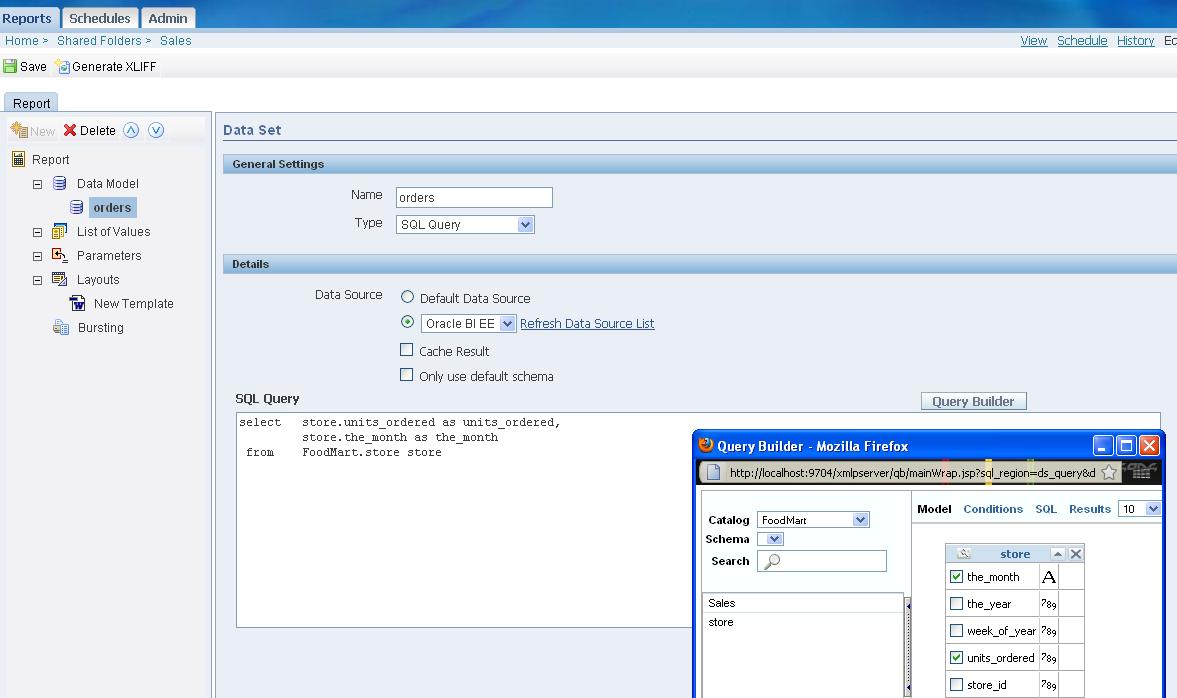Open the Conditions tab in Query Builder
Viewport: 1177px width, 698px height.
(x=992, y=509)
